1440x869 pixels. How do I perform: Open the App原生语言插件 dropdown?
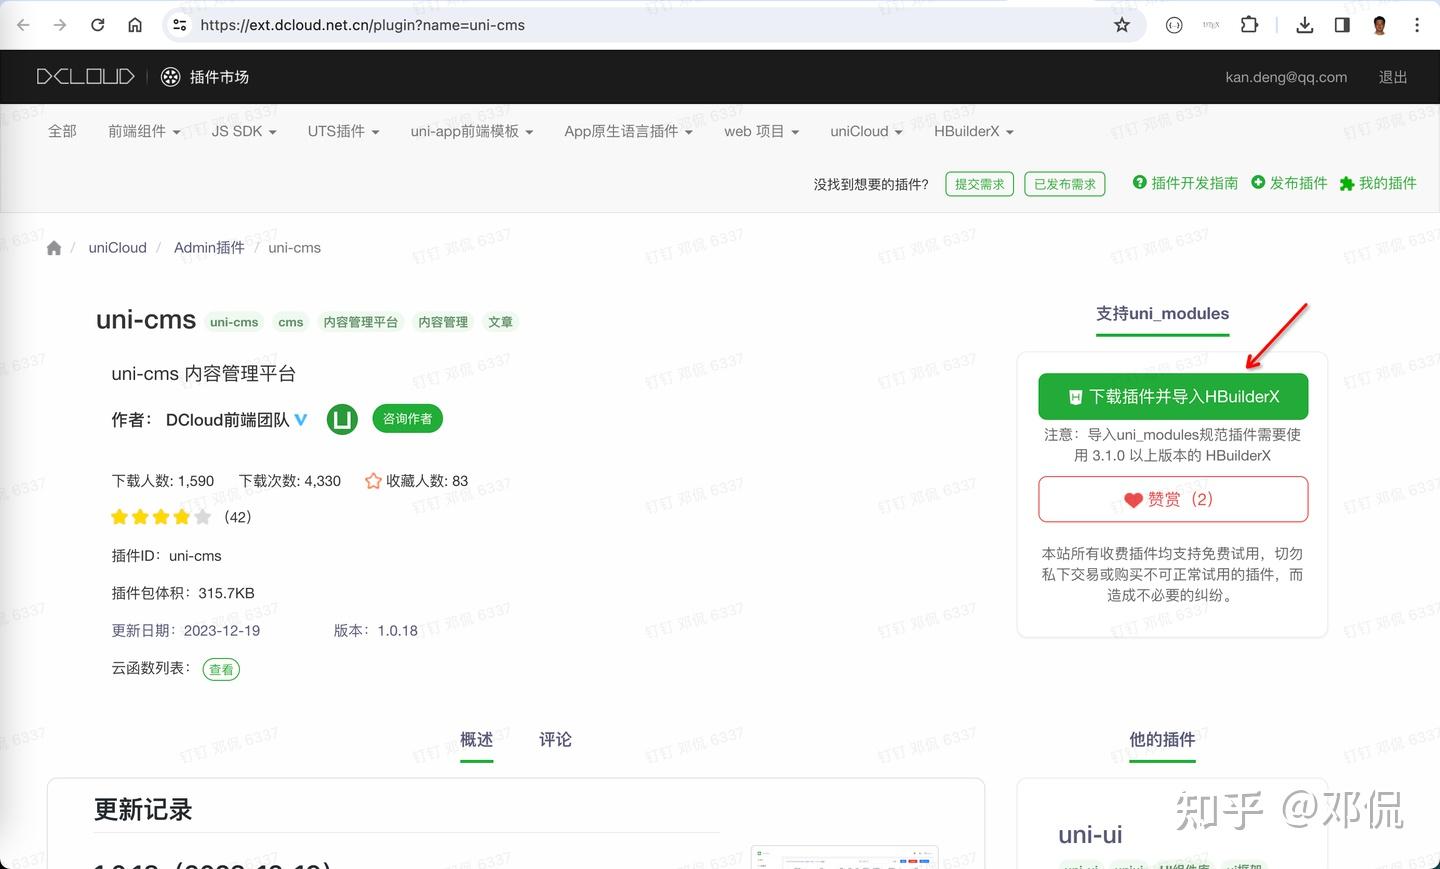pyautogui.click(x=628, y=131)
